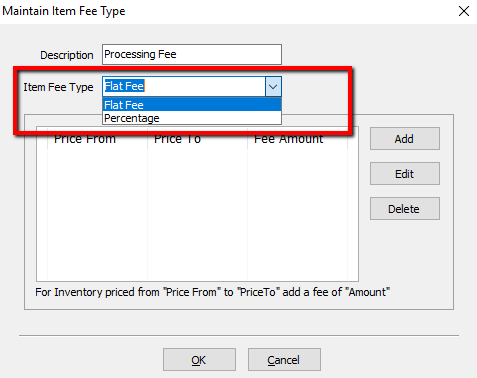This screenshot has height=378, width=477.
Task: Choose Percentage from the dropdown list
Action: pyautogui.click(x=192, y=118)
